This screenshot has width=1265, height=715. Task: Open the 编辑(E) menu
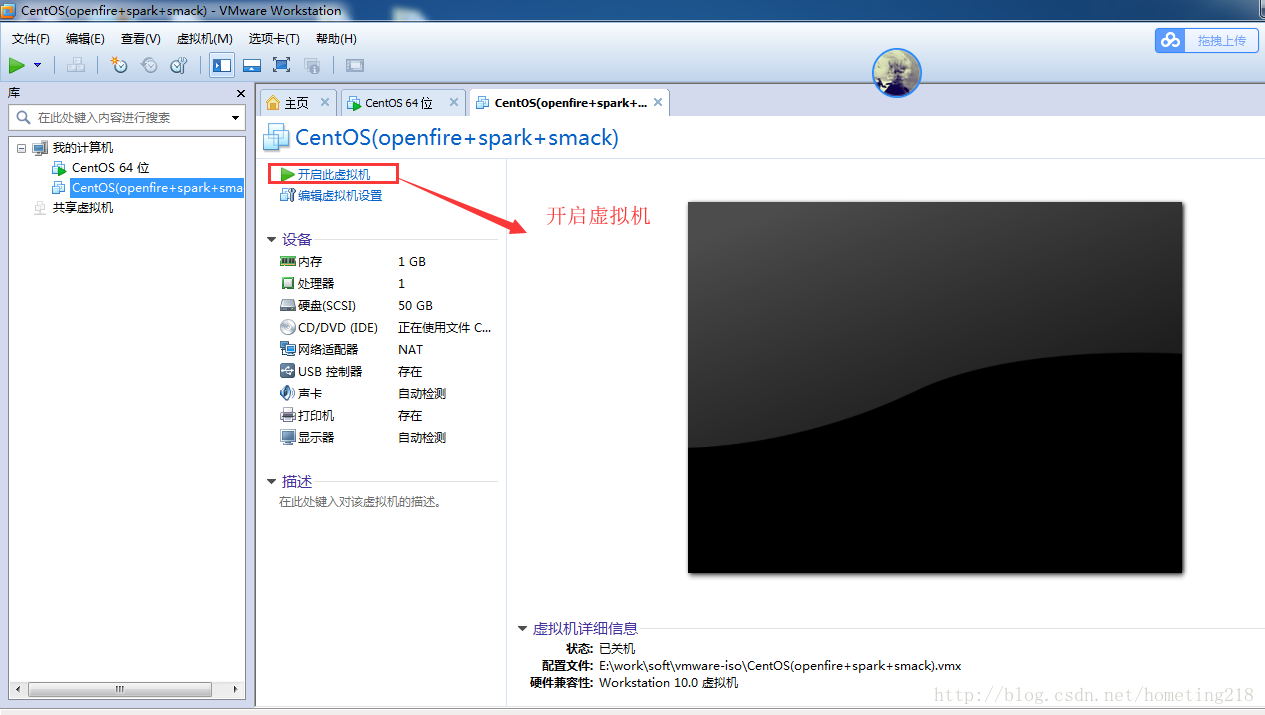point(85,39)
